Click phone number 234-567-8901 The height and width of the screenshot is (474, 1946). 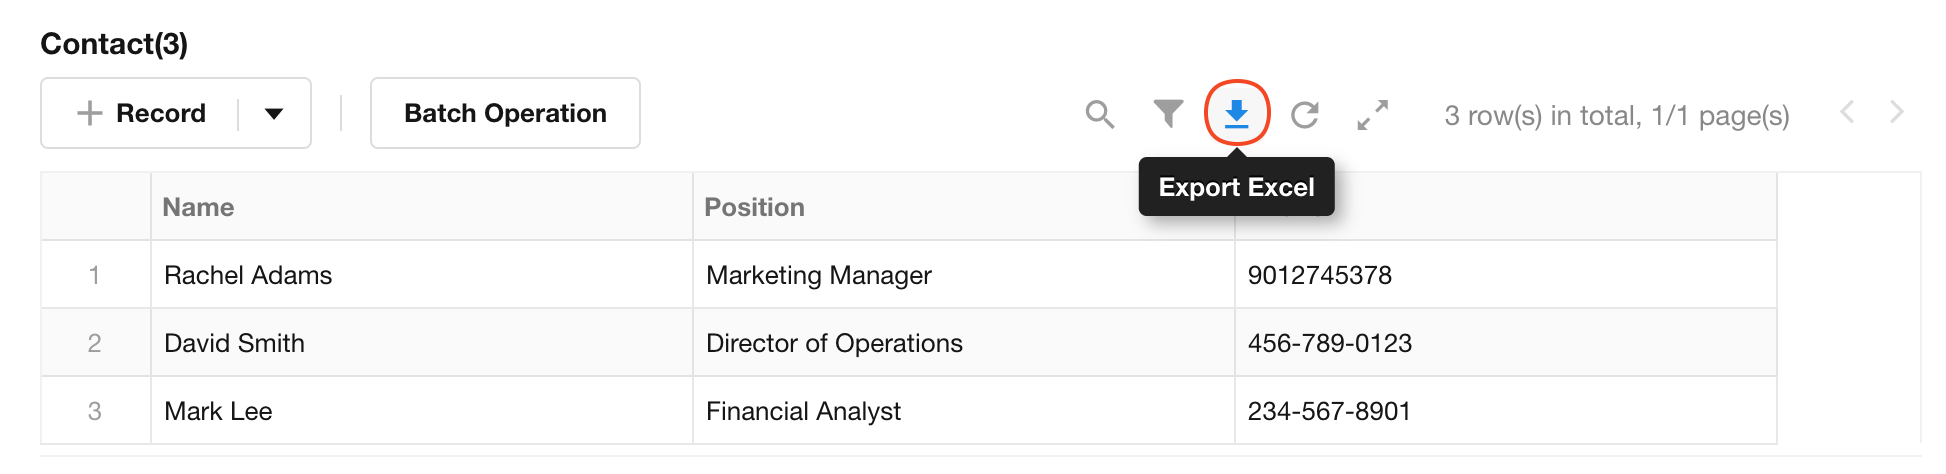[x=1329, y=411]
